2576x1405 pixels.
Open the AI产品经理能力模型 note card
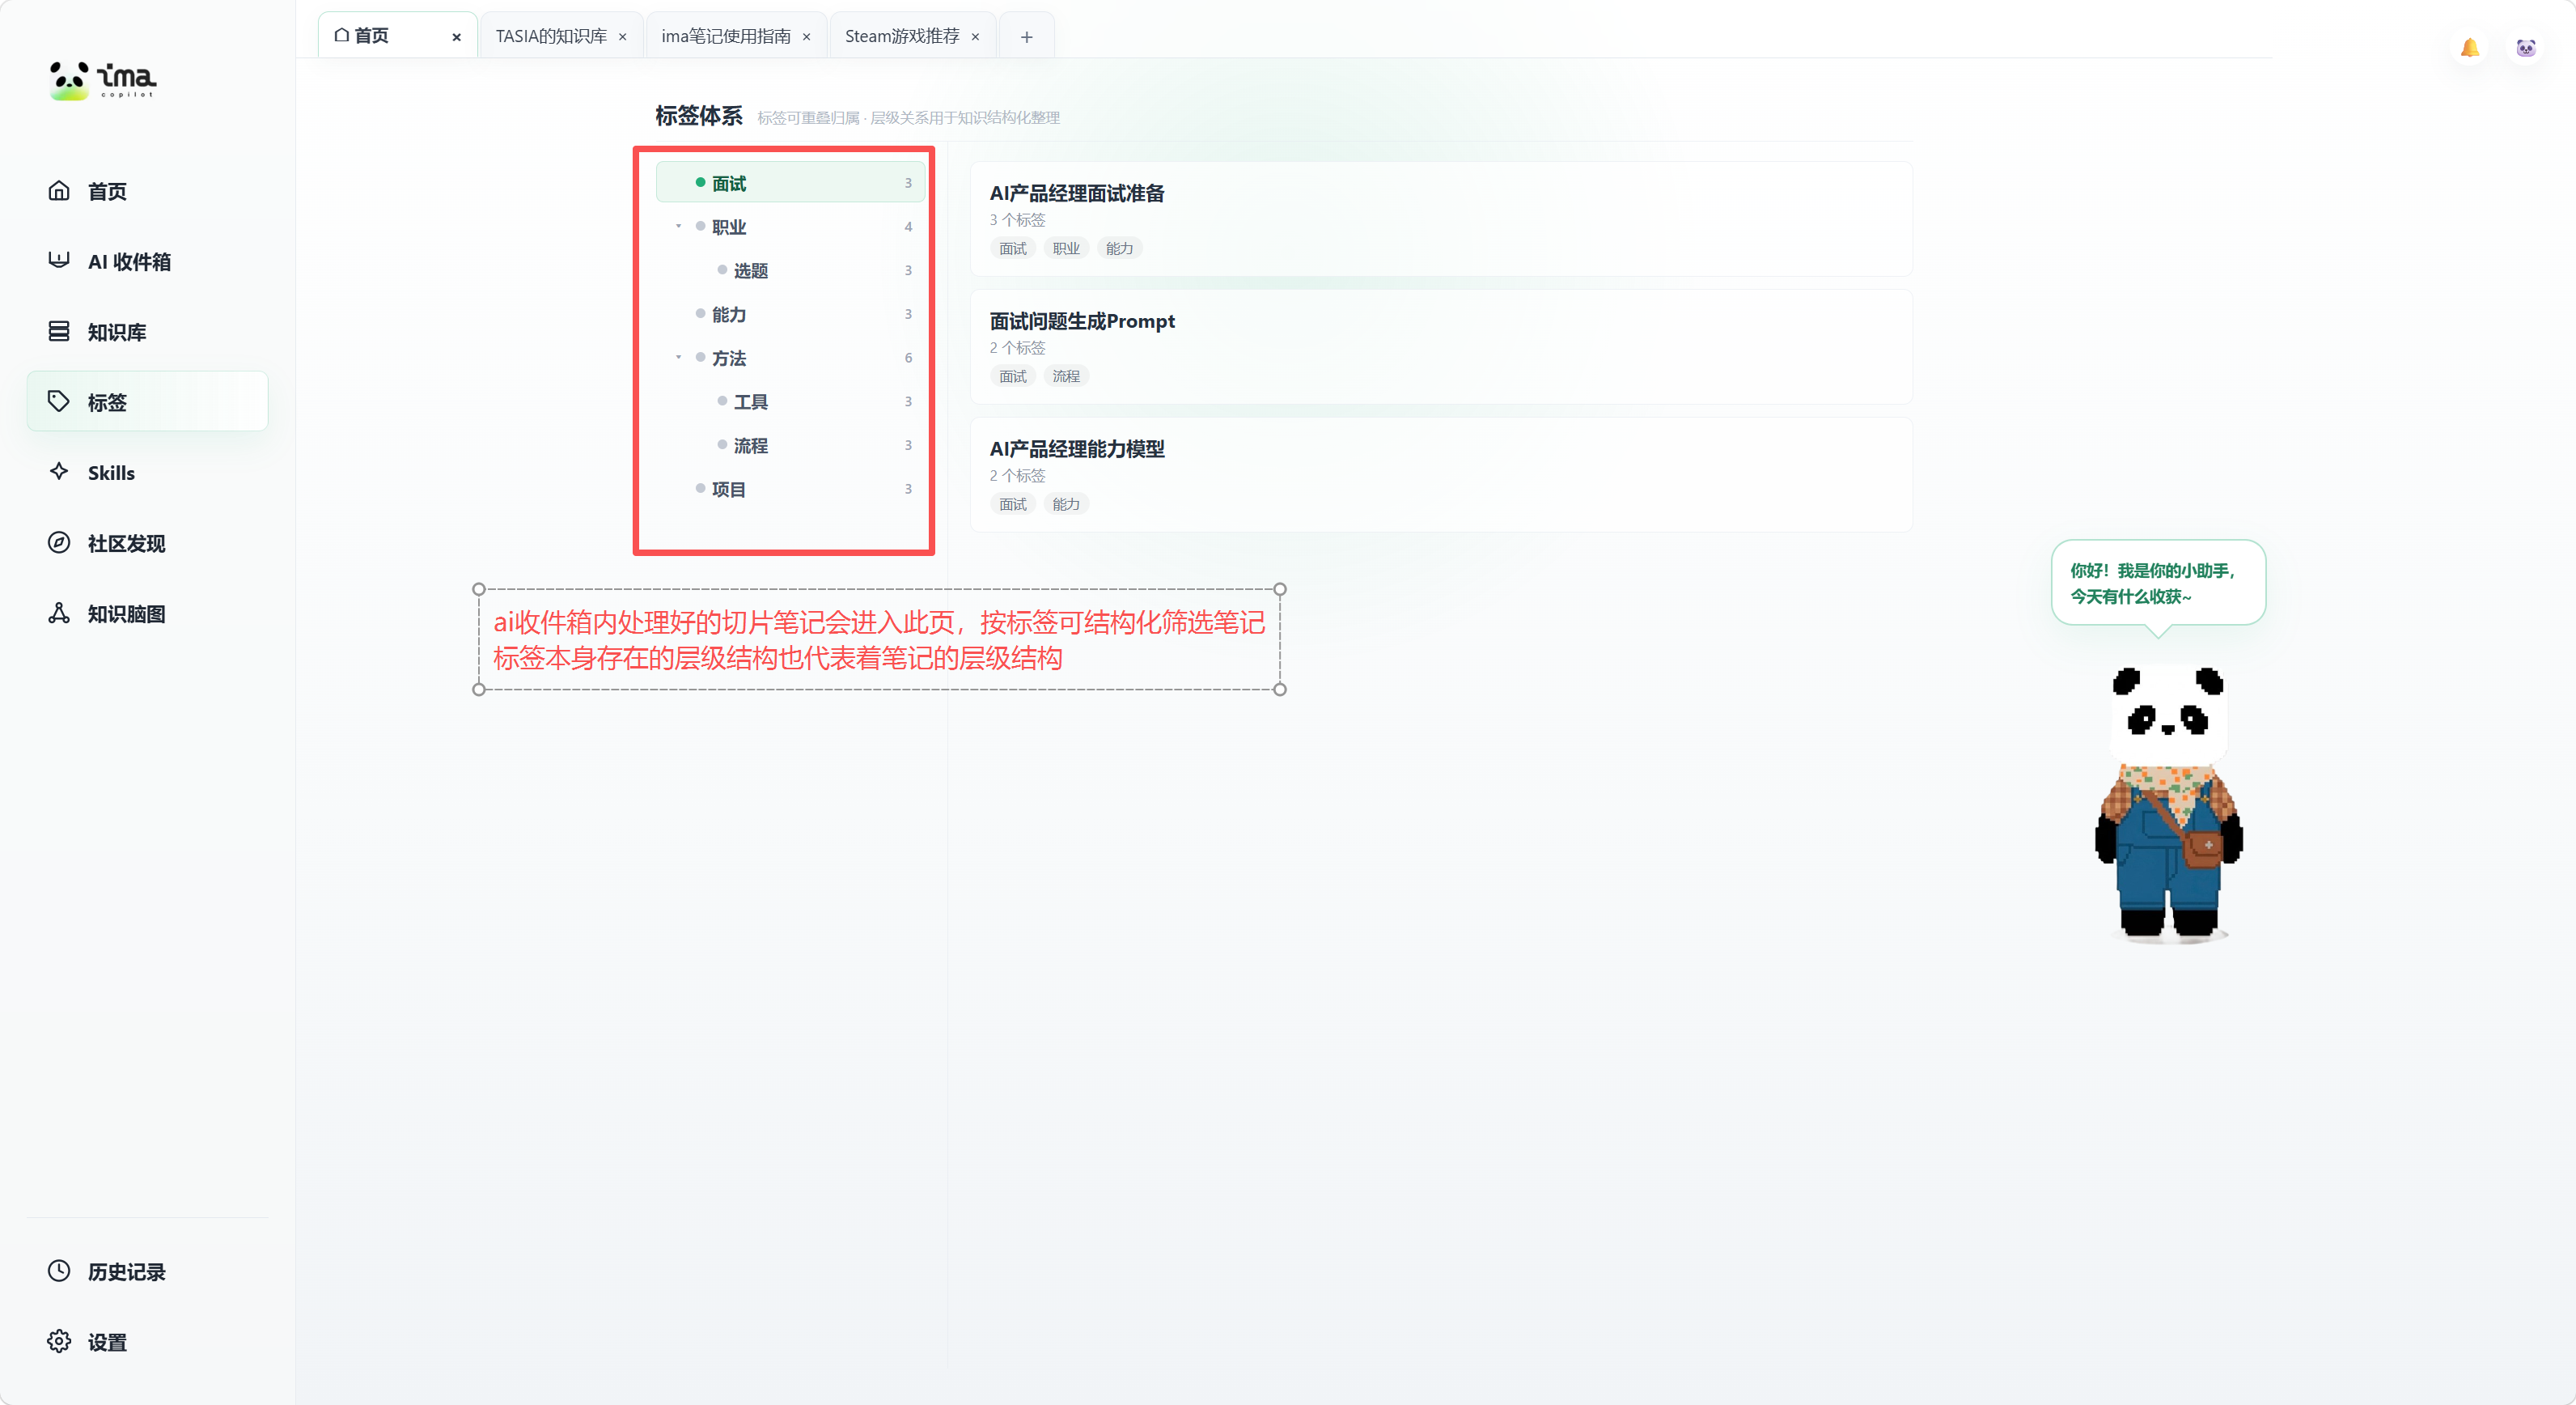(1440, 475)
